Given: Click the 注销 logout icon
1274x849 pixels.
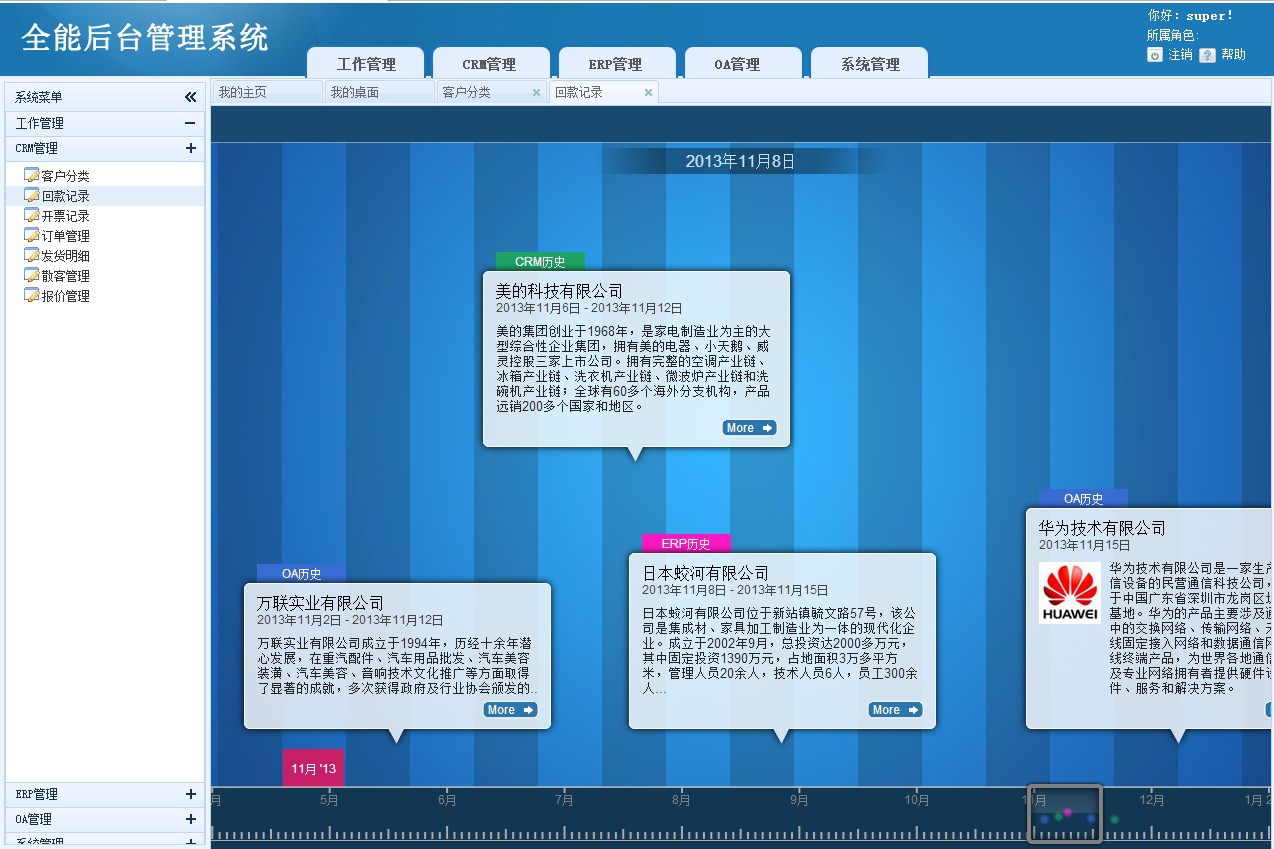Looking at the screenshot, I should coord(1155,55).
